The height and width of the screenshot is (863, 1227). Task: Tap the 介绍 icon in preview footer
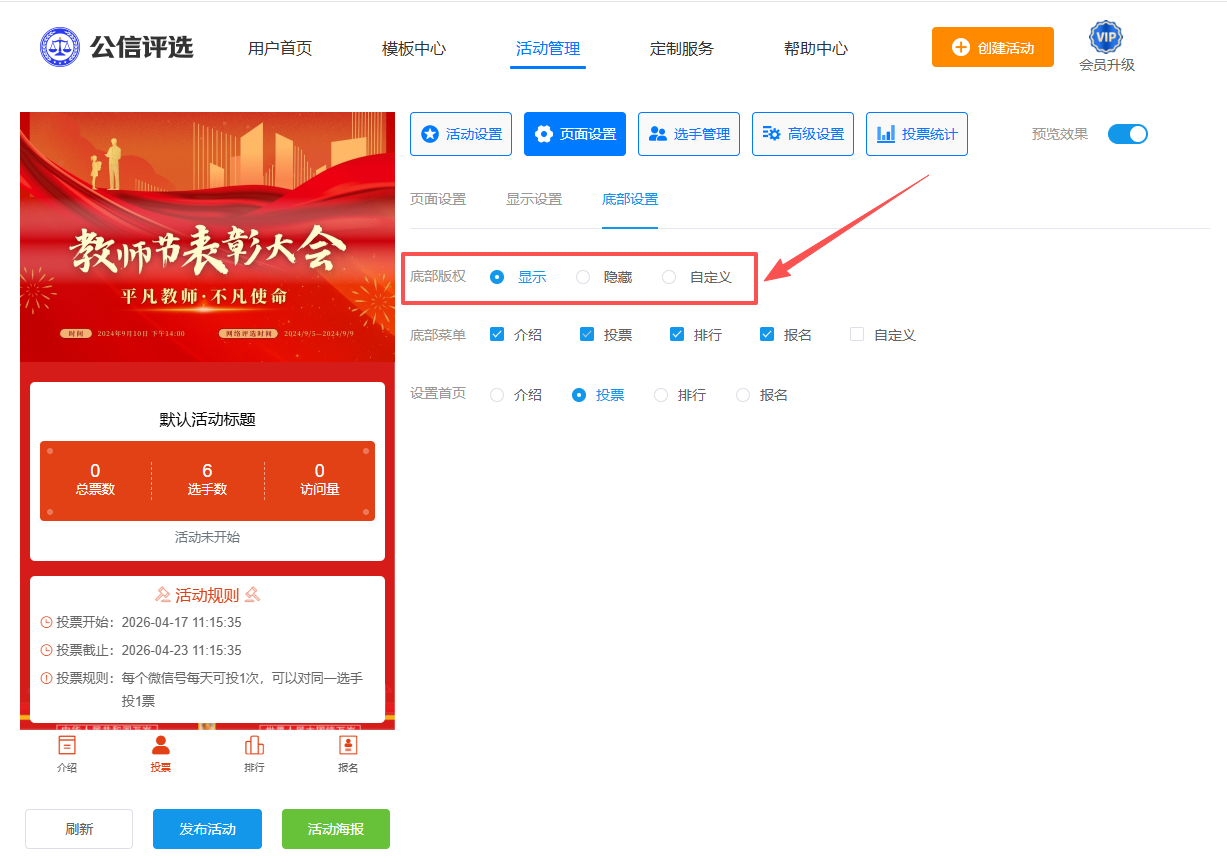click(67, 745)
